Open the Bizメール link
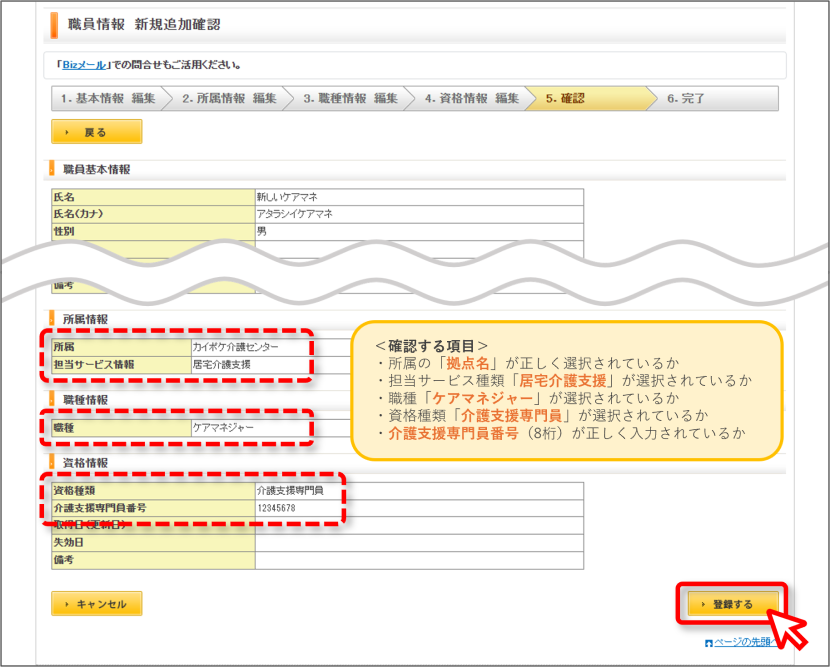Screen dimensions: 830x667 [84, 65]
